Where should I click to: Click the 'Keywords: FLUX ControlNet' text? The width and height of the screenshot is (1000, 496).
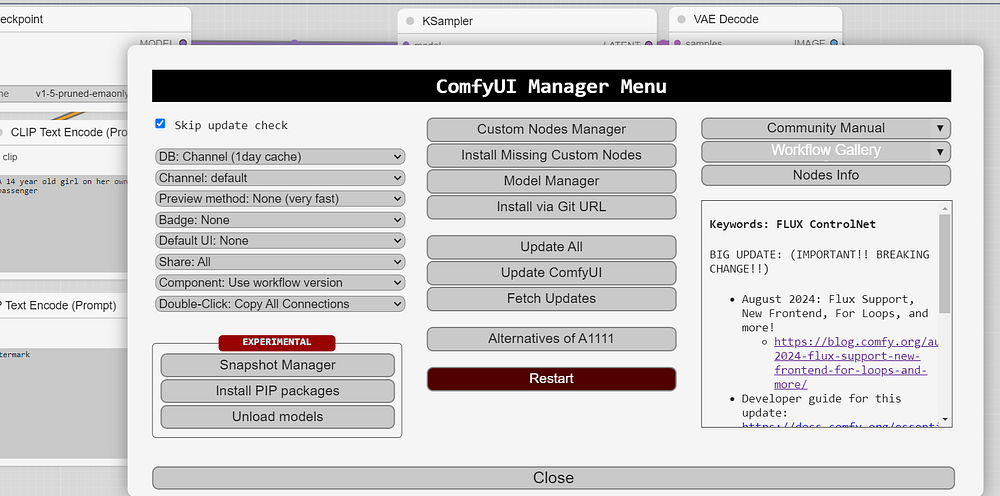pos(792,224)
